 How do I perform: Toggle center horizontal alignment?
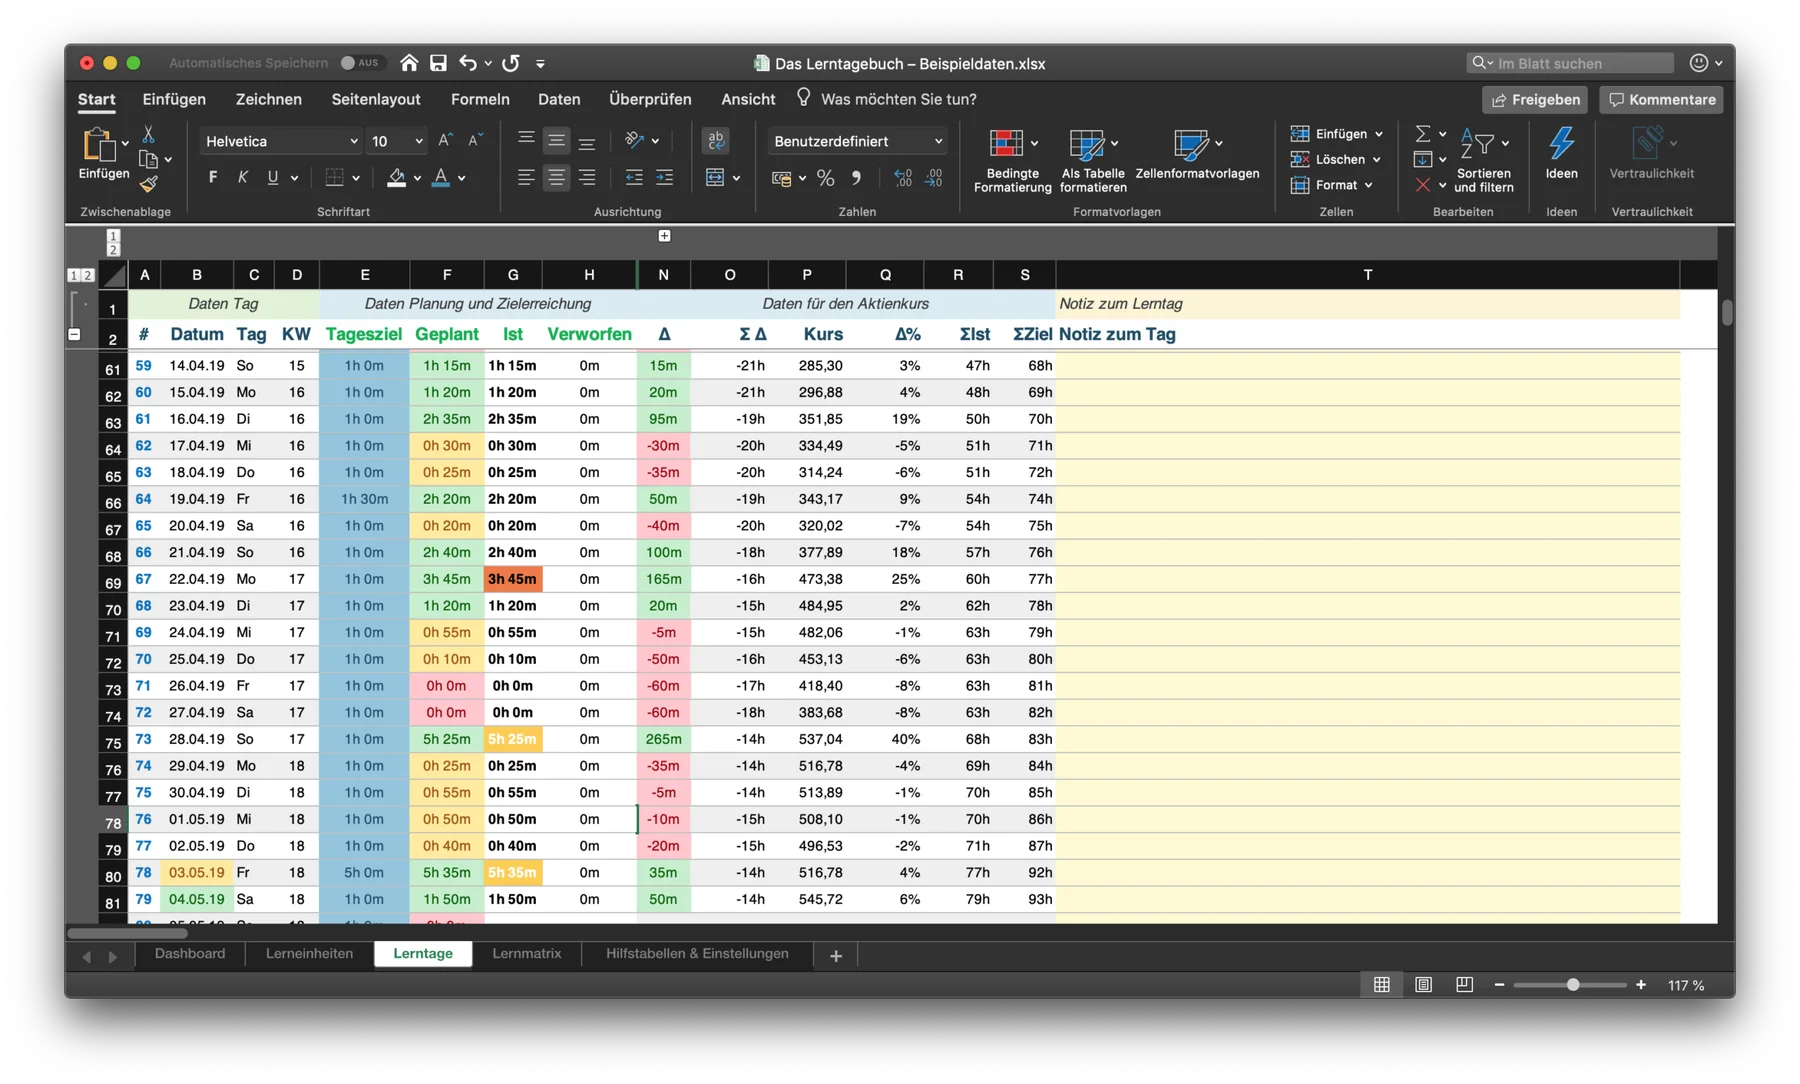point(556,178)
